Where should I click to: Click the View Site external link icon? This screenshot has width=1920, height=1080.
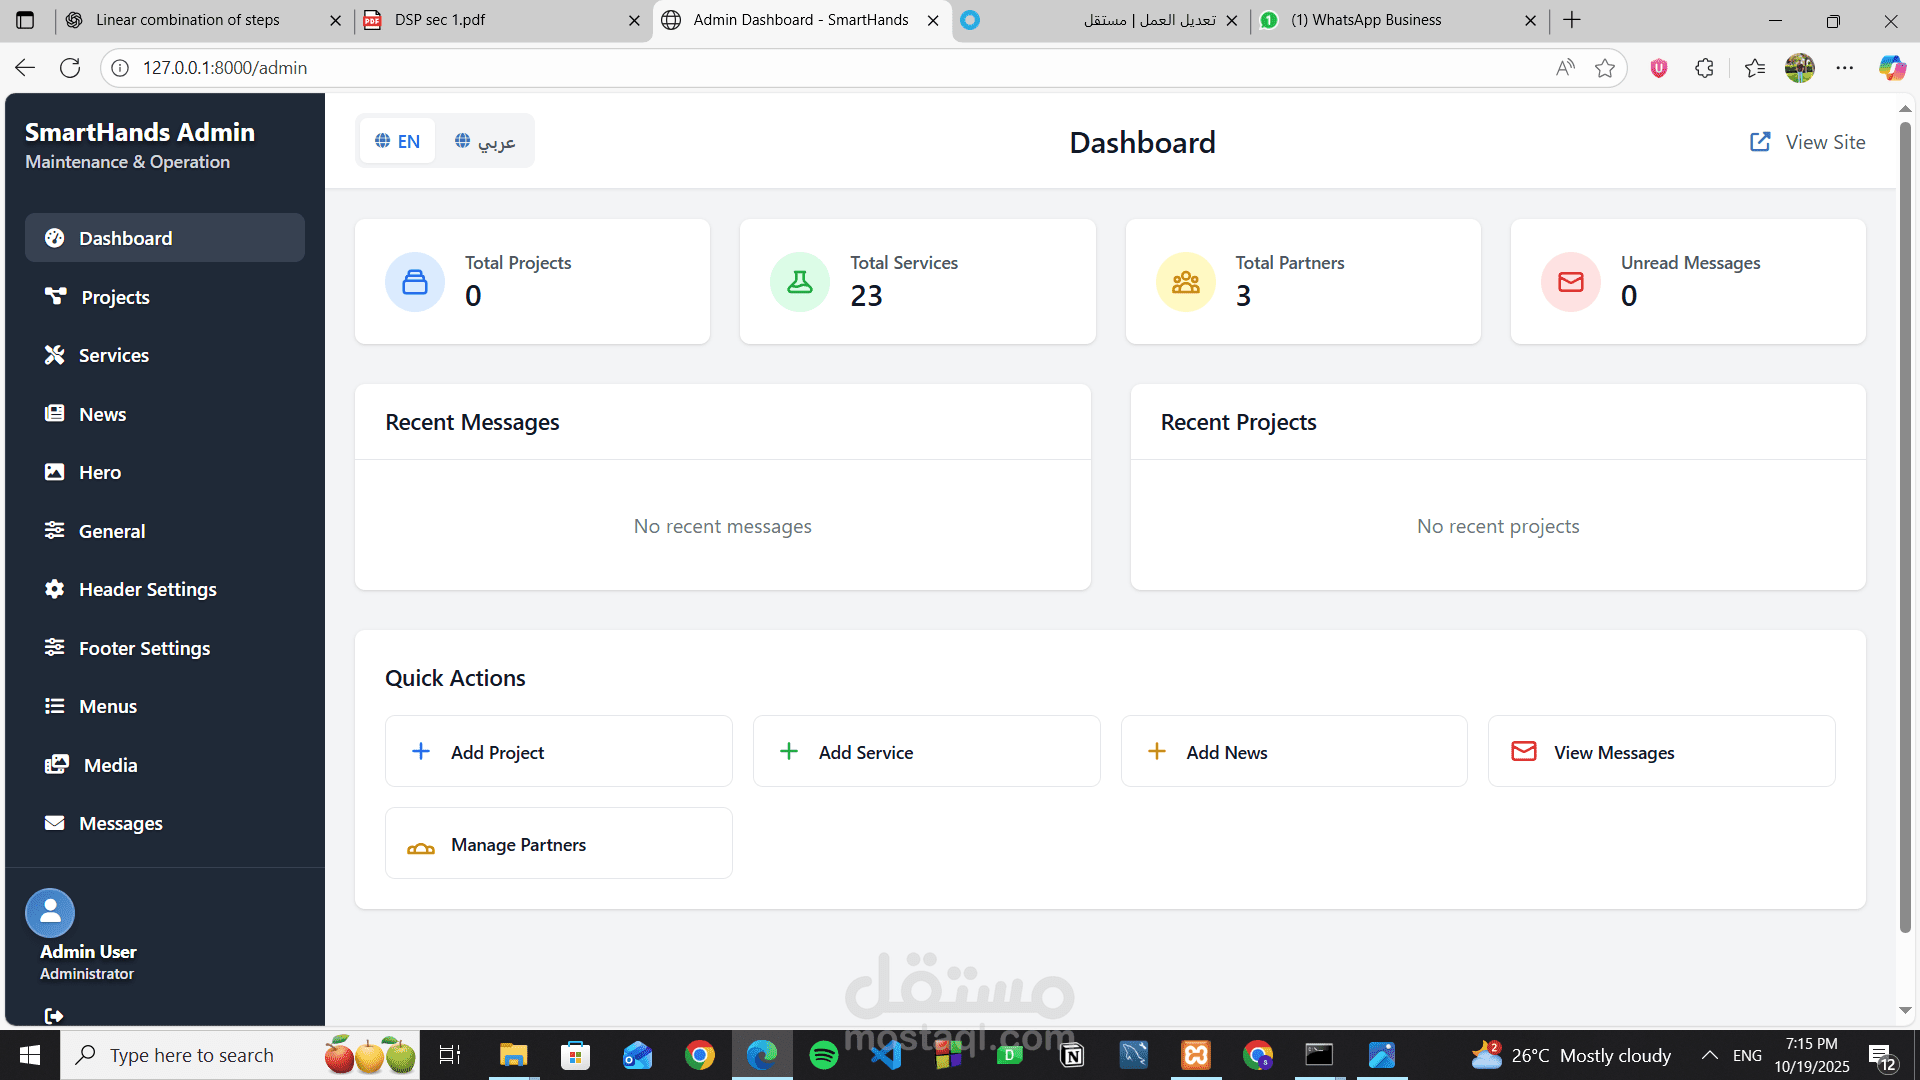pyautogui.click(x=1760, y=142)
